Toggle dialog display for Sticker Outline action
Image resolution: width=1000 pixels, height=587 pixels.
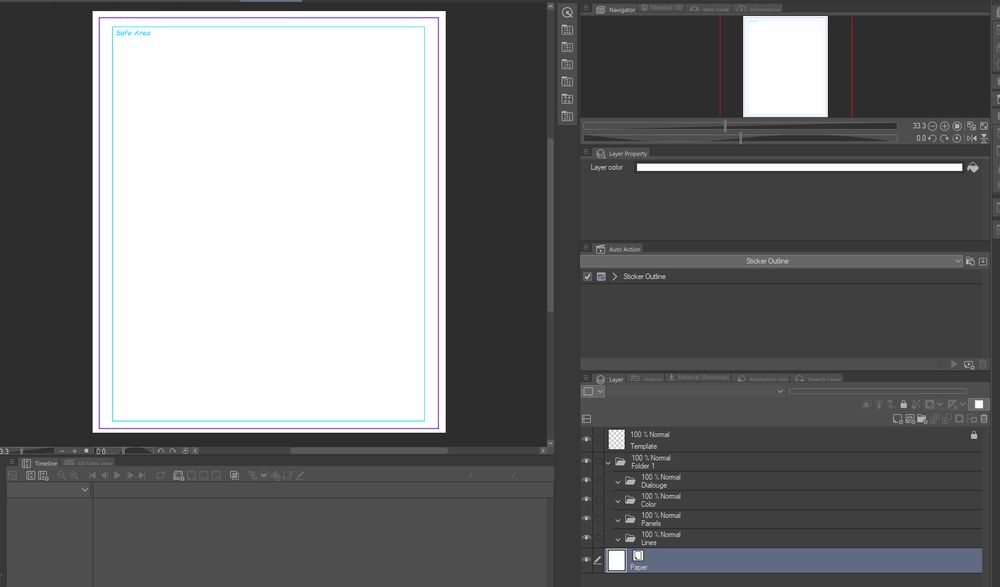(x=601, y=277)
